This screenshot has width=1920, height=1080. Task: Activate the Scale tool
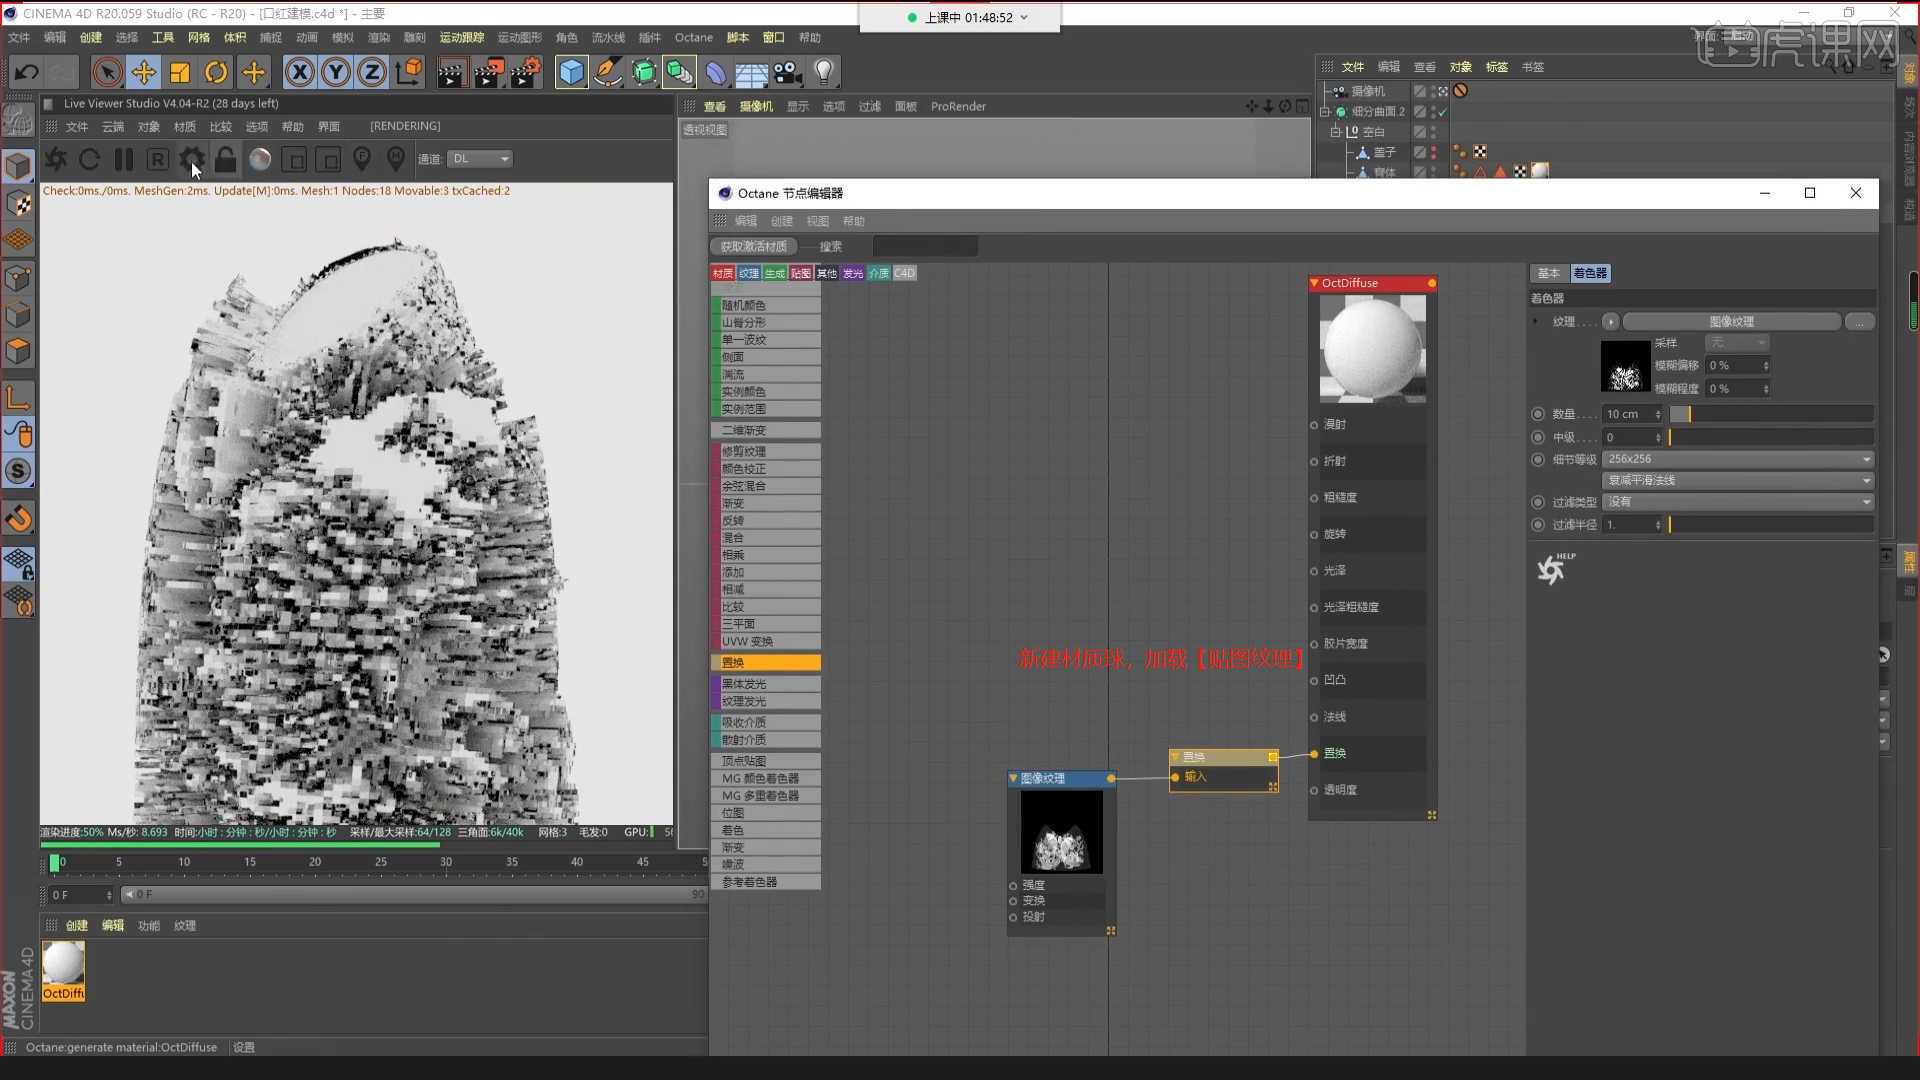[180, 72]
